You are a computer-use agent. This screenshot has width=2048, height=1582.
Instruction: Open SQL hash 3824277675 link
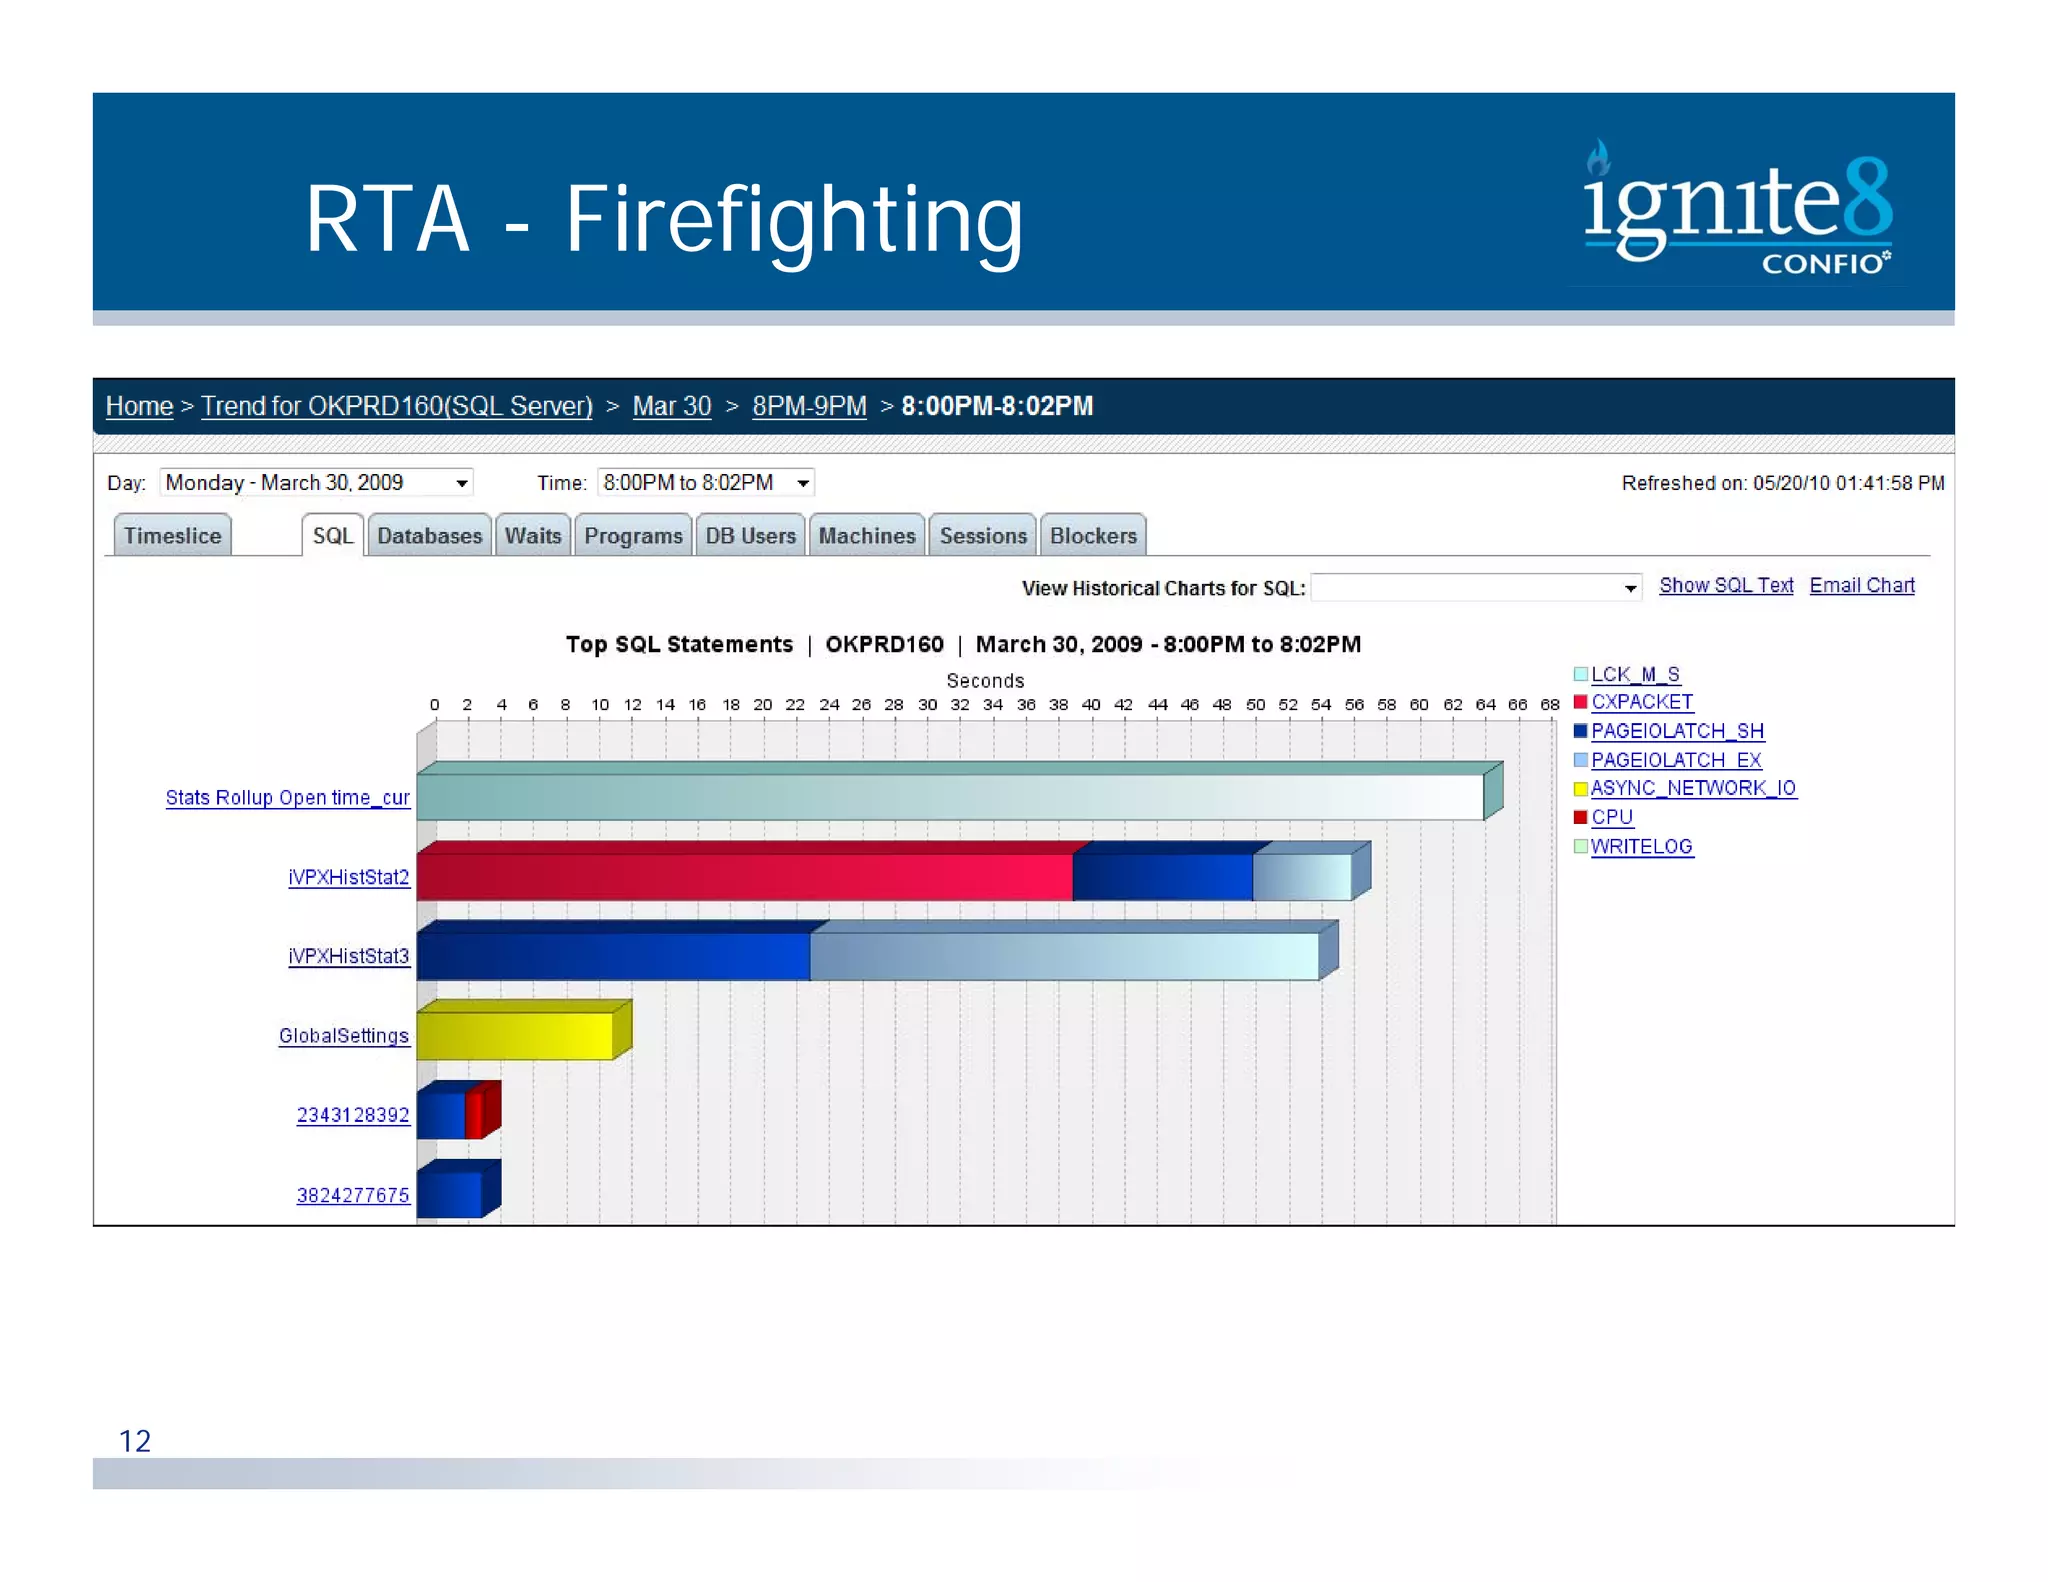coord(353,1195)
